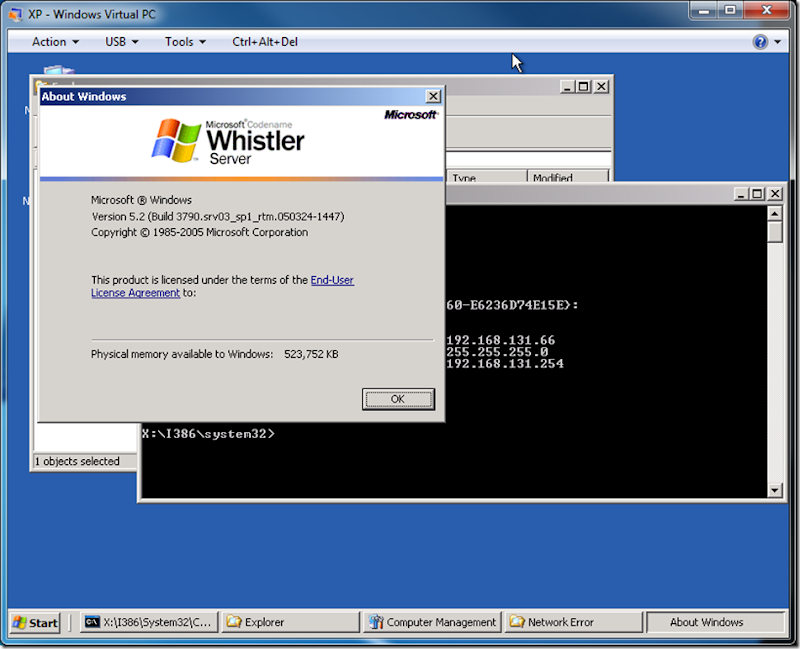The width and height of the screenshot is (800, 649).
Task: Switch to Explorer taskbar button
Action: pyautogui.click(x=291, y=622)
